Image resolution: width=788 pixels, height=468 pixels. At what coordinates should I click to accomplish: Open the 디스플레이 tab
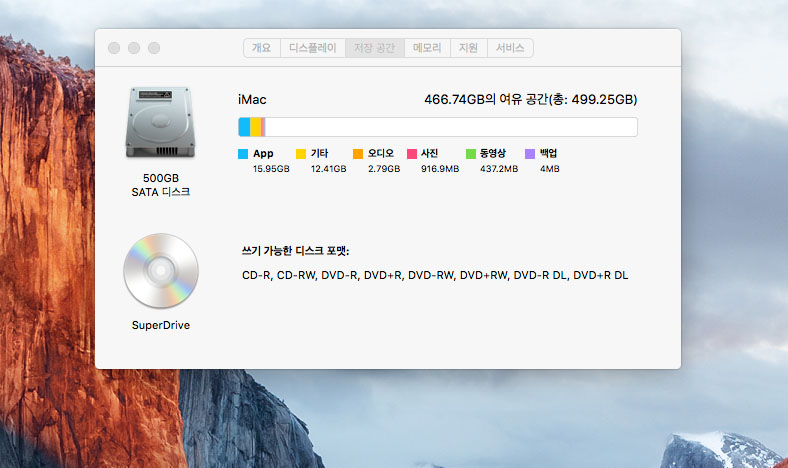click(313, 48)
